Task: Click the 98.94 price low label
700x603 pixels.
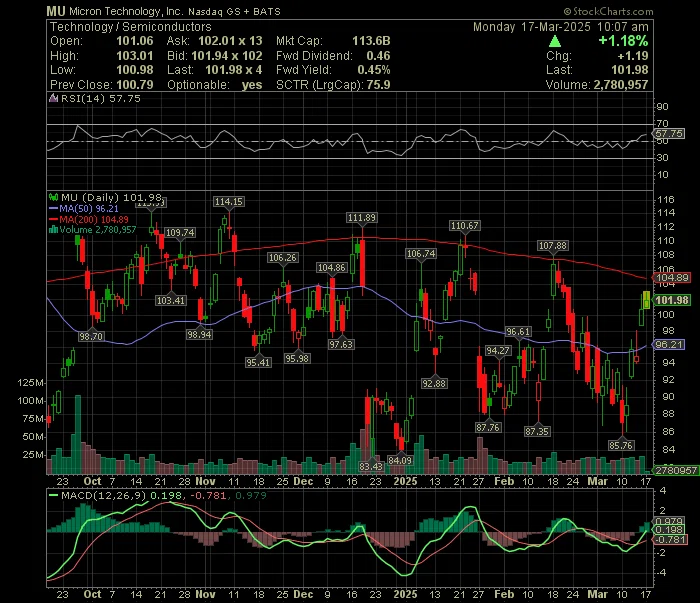Action: [199, 335]
